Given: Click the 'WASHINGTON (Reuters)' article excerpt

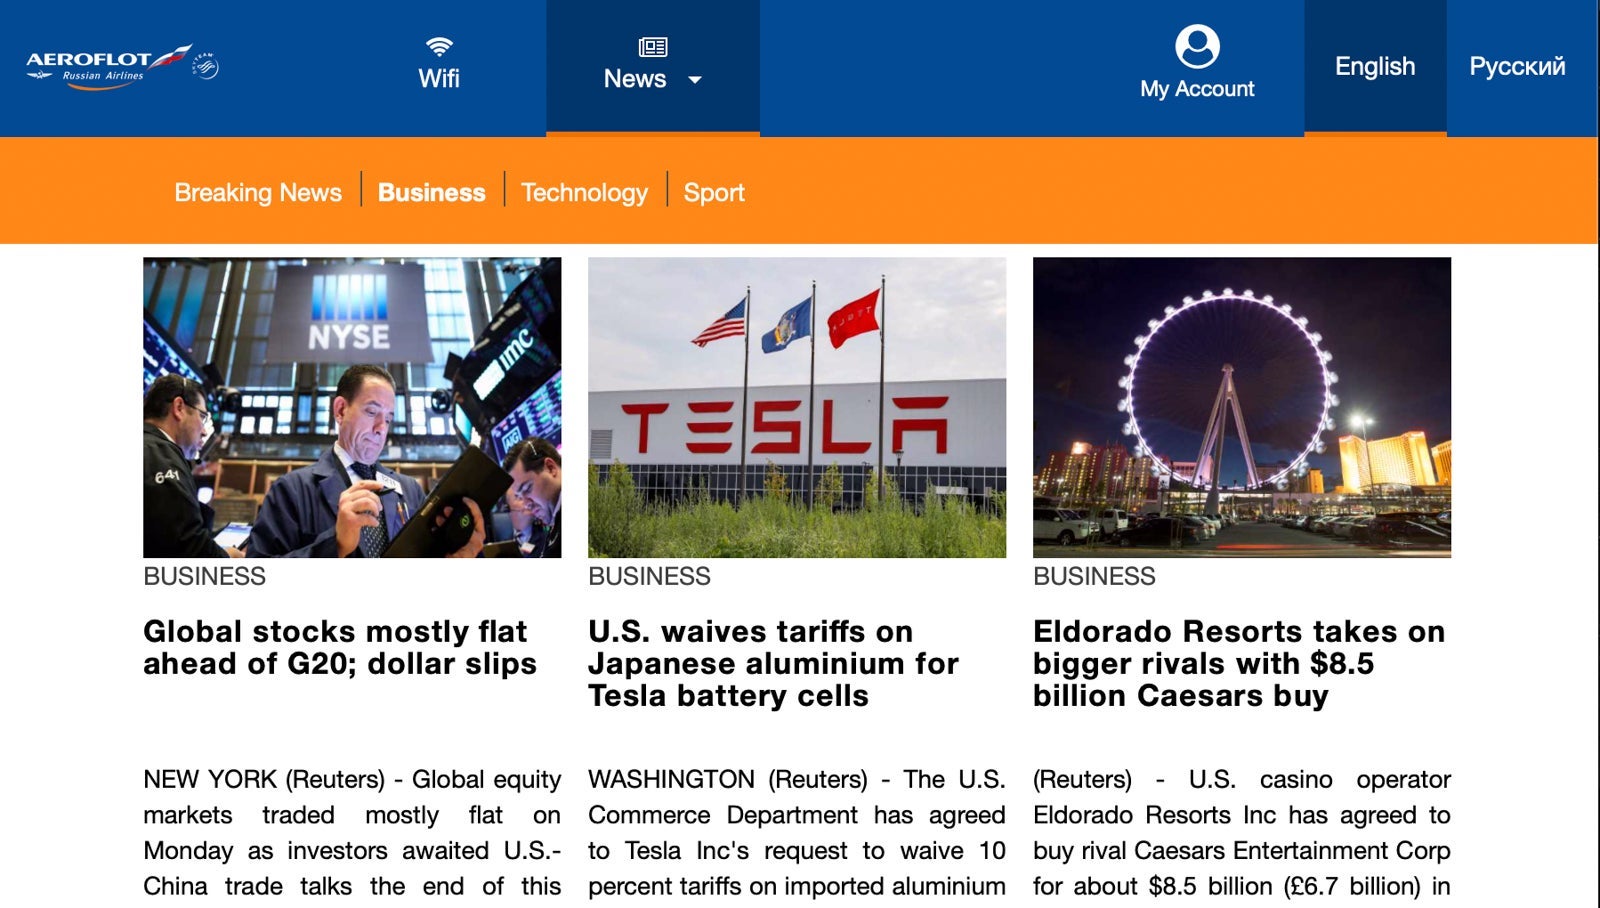Looking at the screenshot, I should point(797,834).
